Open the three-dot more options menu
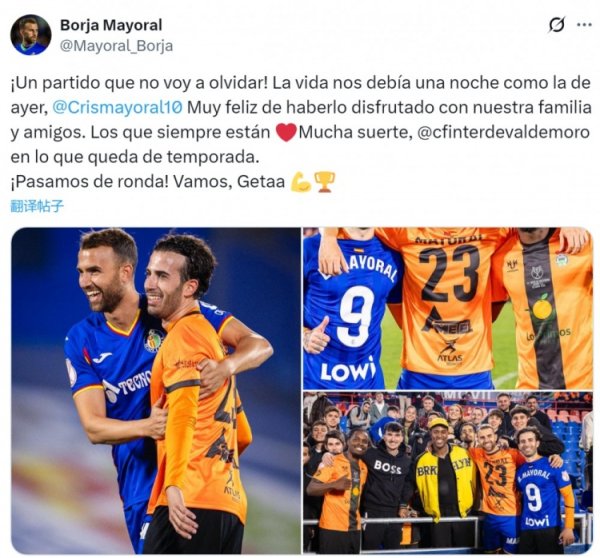Screen dimensions: 600x558 [x=584, y=25]
